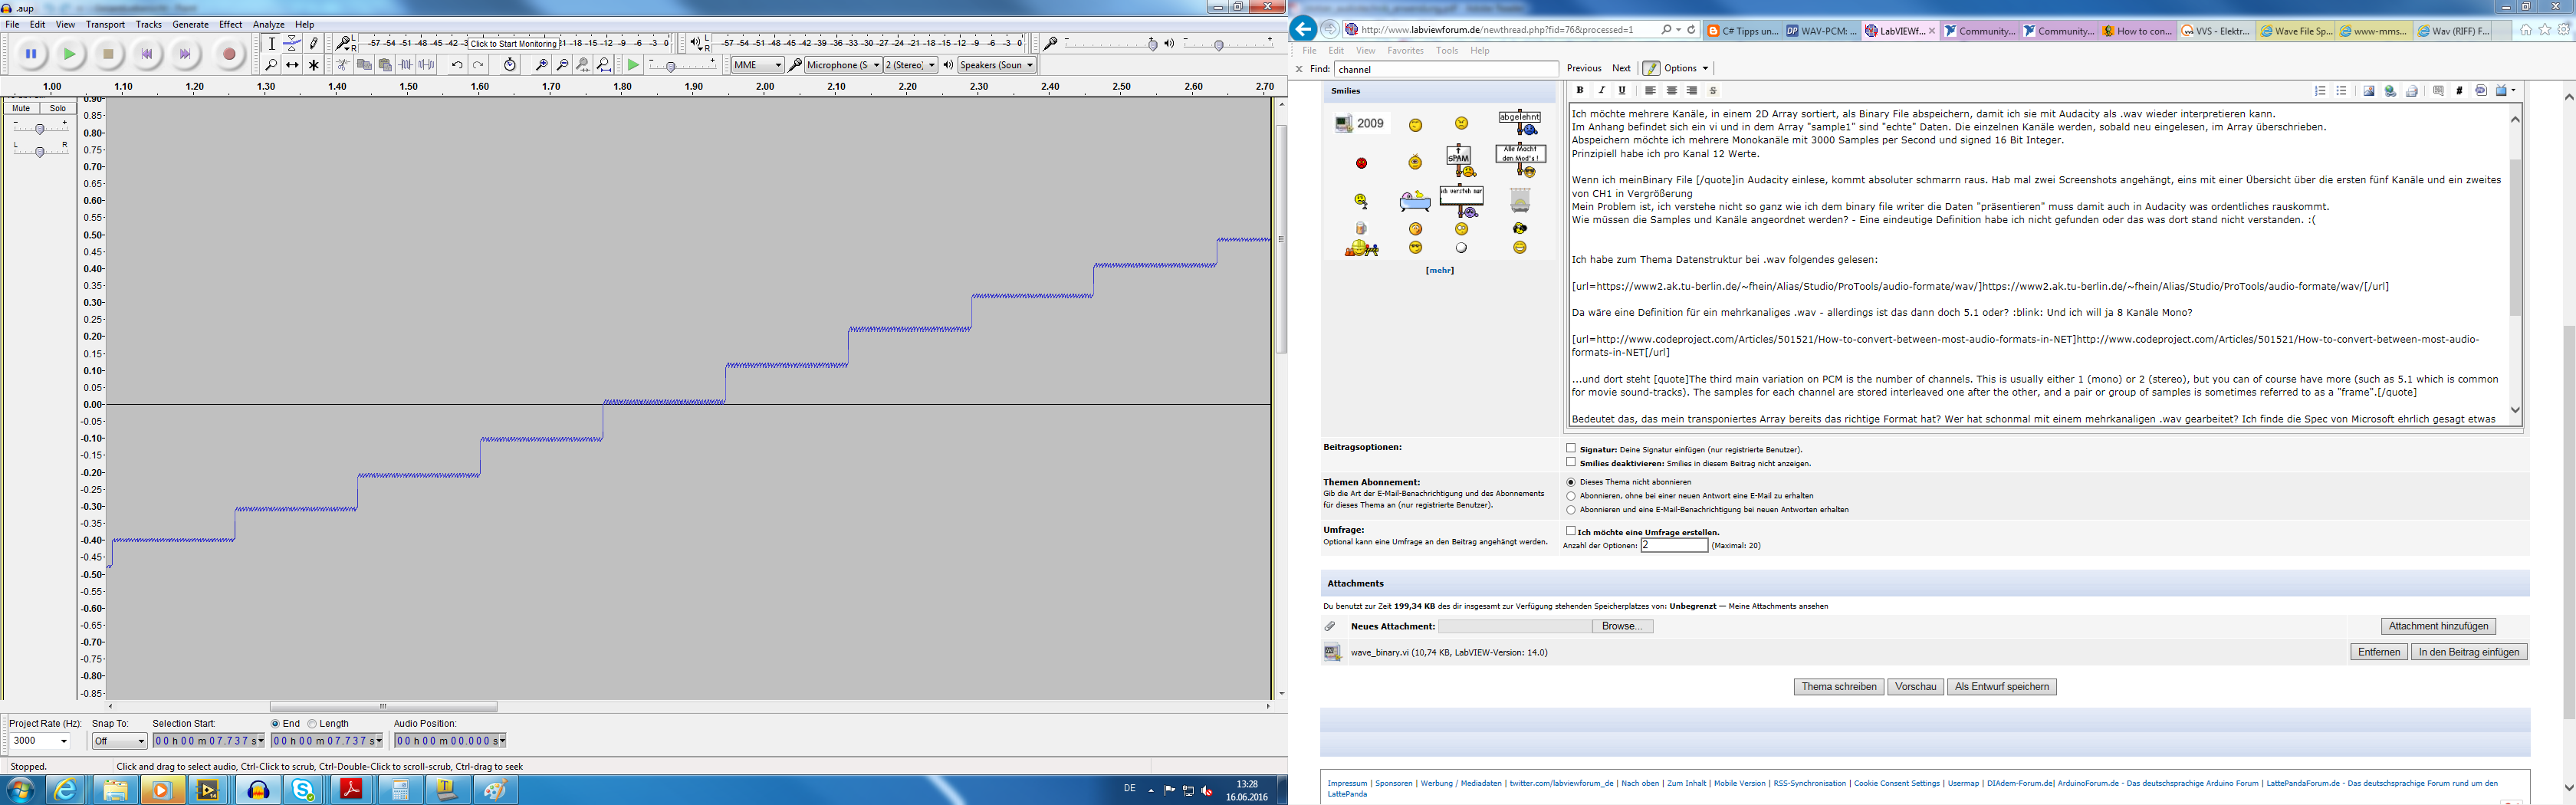Open Audacity's Tracks menu

click(x=148, y=24)
